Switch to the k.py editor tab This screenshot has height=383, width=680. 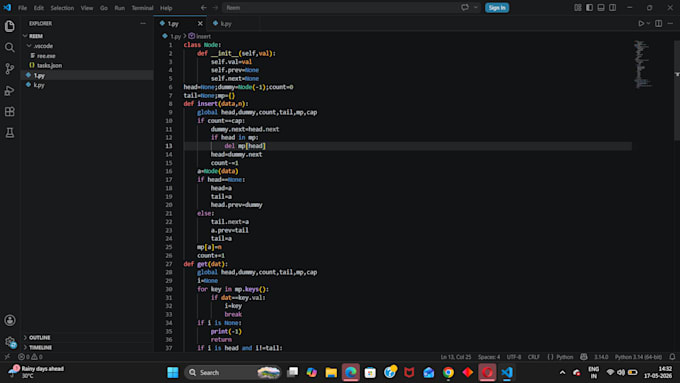[225, 23]
